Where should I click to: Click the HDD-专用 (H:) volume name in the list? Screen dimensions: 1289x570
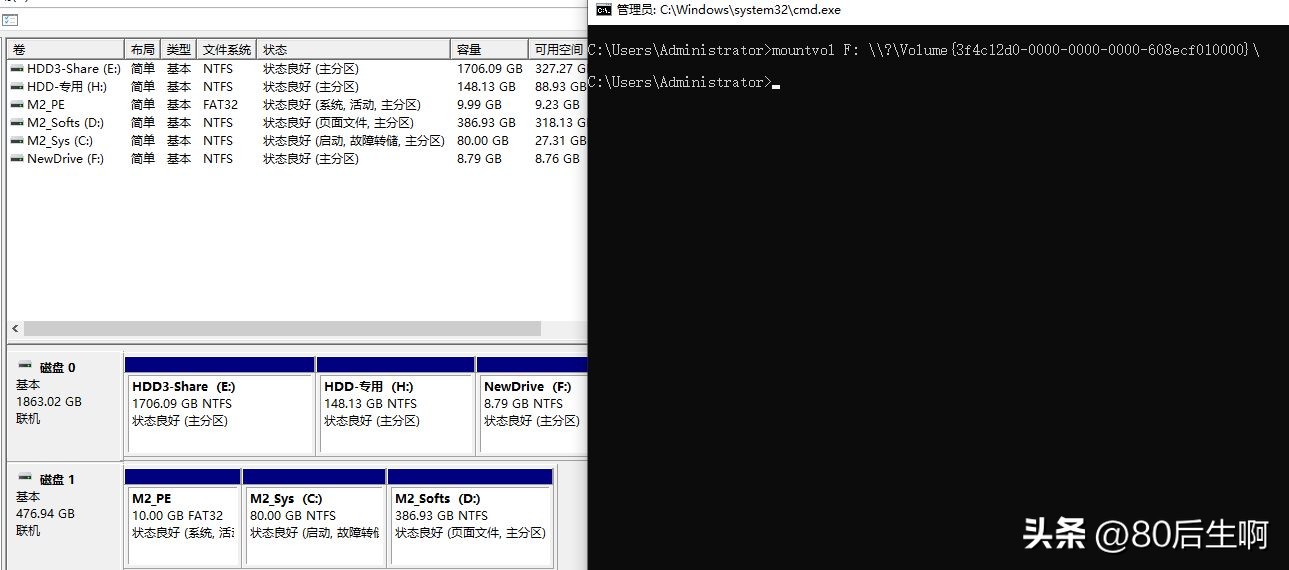[x=67, y=87]
